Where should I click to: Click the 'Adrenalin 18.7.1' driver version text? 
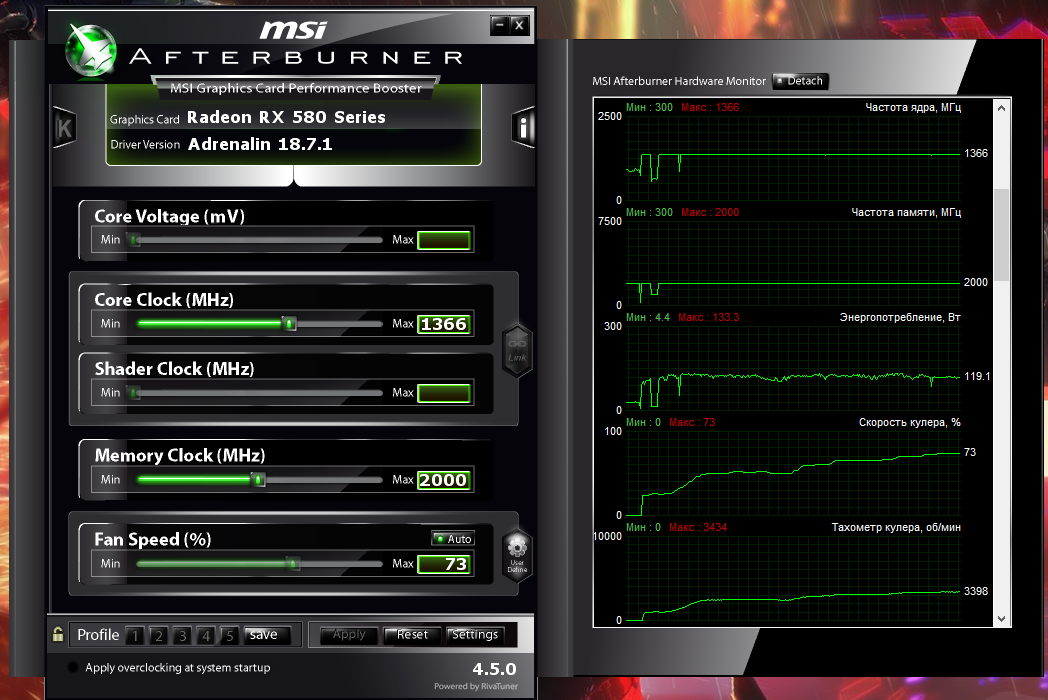(x=260, y=144)
